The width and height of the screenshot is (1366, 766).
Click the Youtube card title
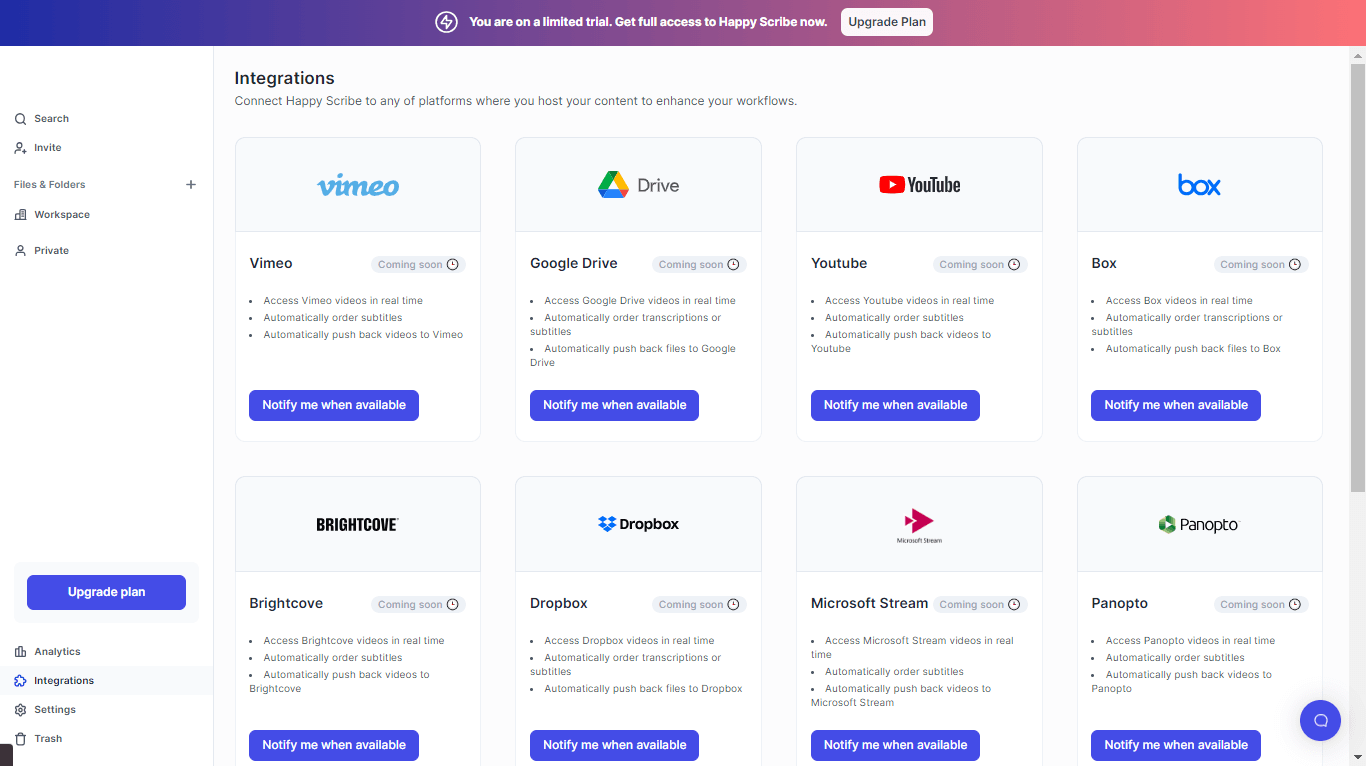[839, 264]
